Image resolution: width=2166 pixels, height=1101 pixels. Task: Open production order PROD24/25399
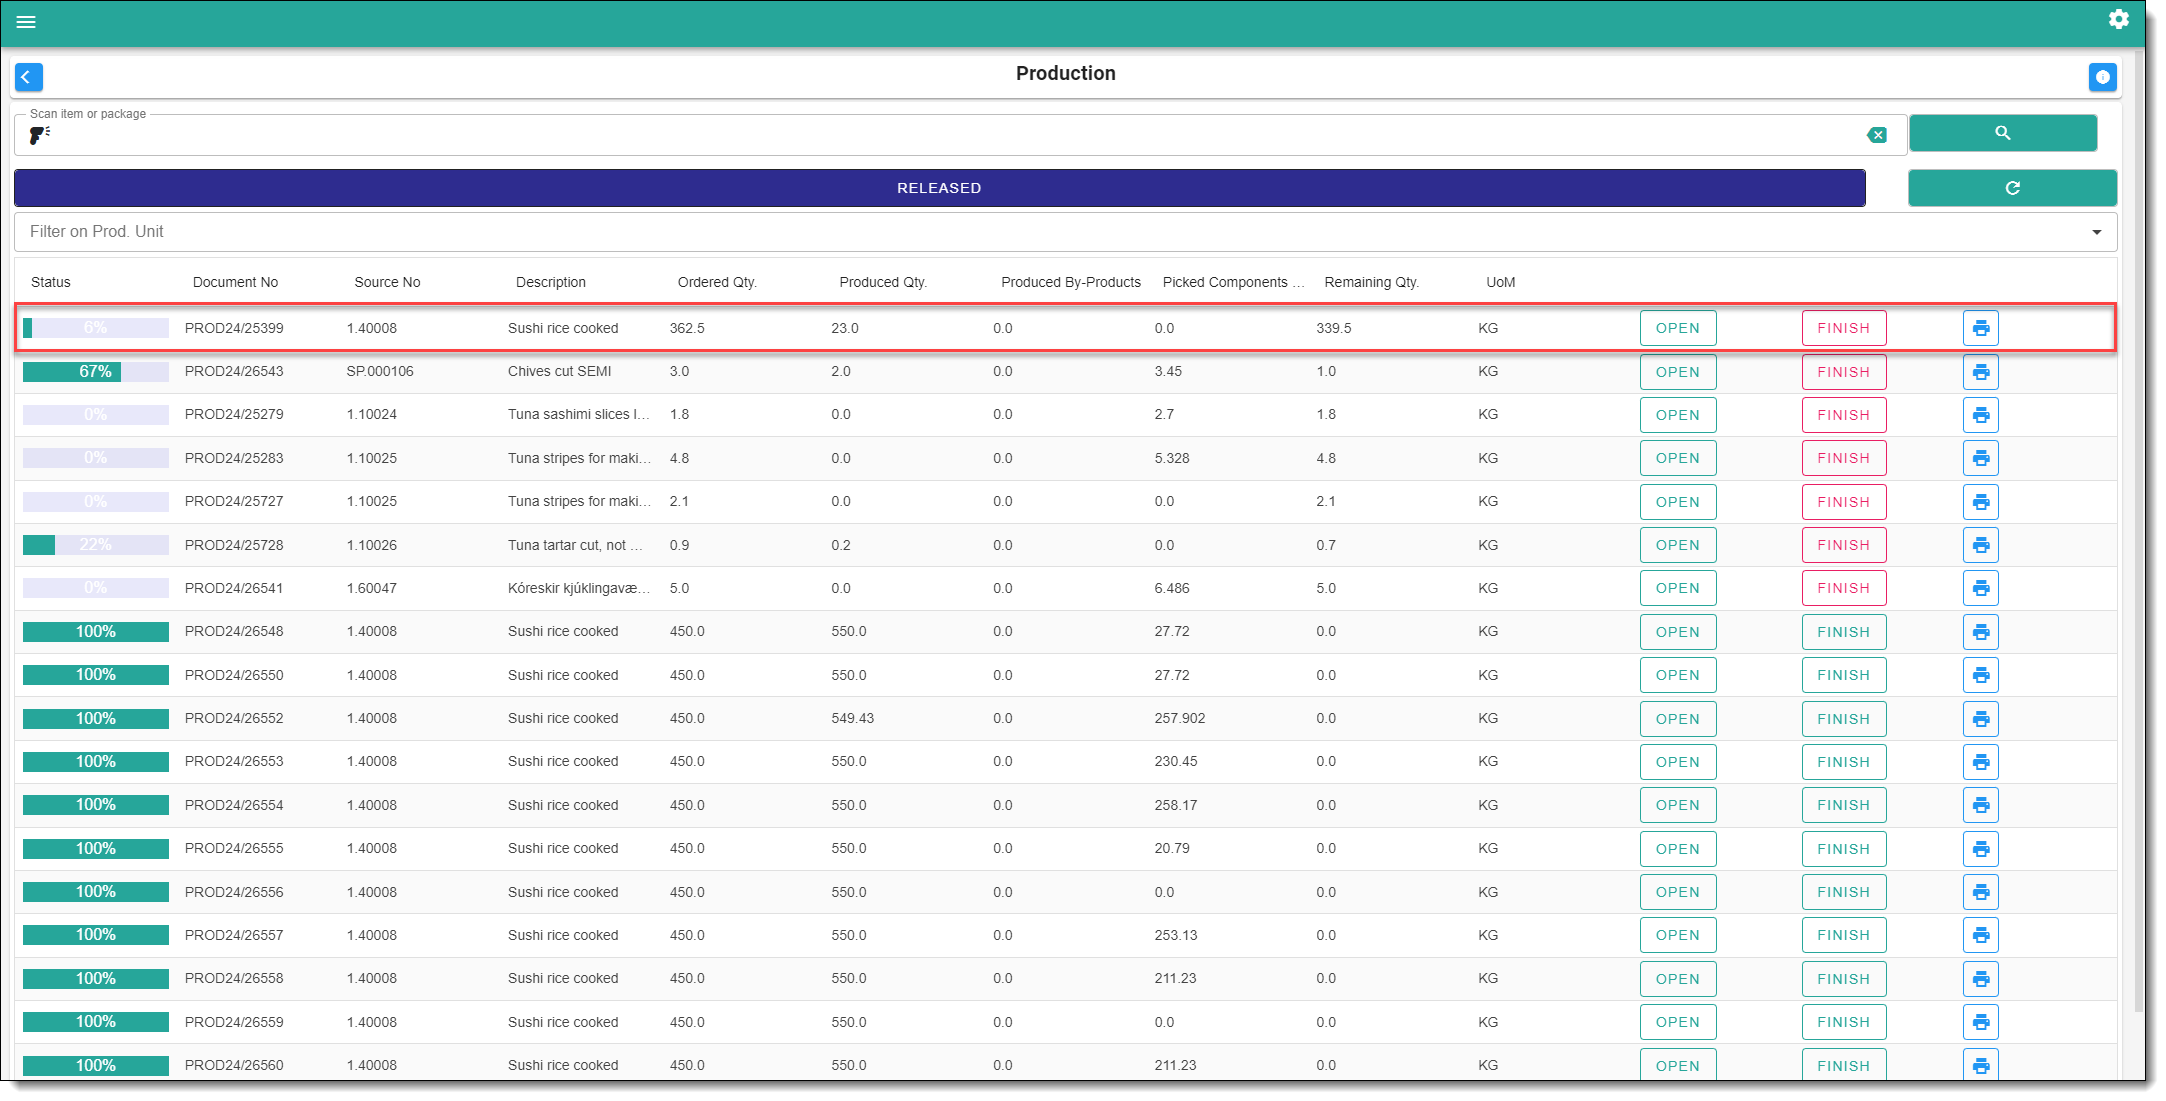coord(1677,328)
